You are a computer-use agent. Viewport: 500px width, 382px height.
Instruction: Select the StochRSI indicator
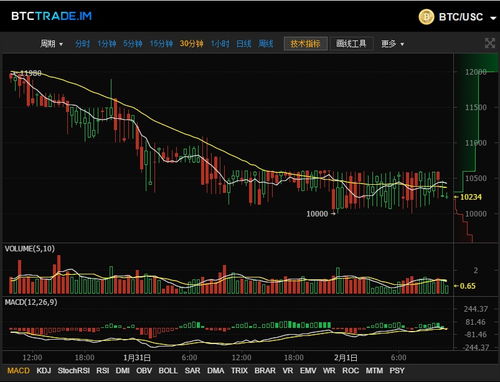click(74, 371)
